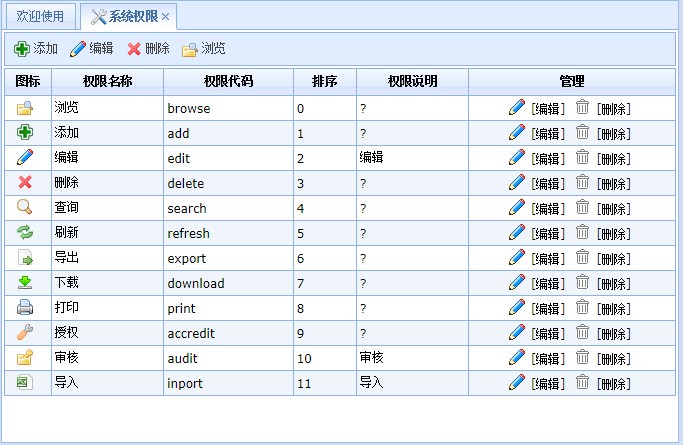Click the green plus 添加 toolbar icon
This screenshot has height=445, width=683.
pyautogui.click(x=21, y=49)
